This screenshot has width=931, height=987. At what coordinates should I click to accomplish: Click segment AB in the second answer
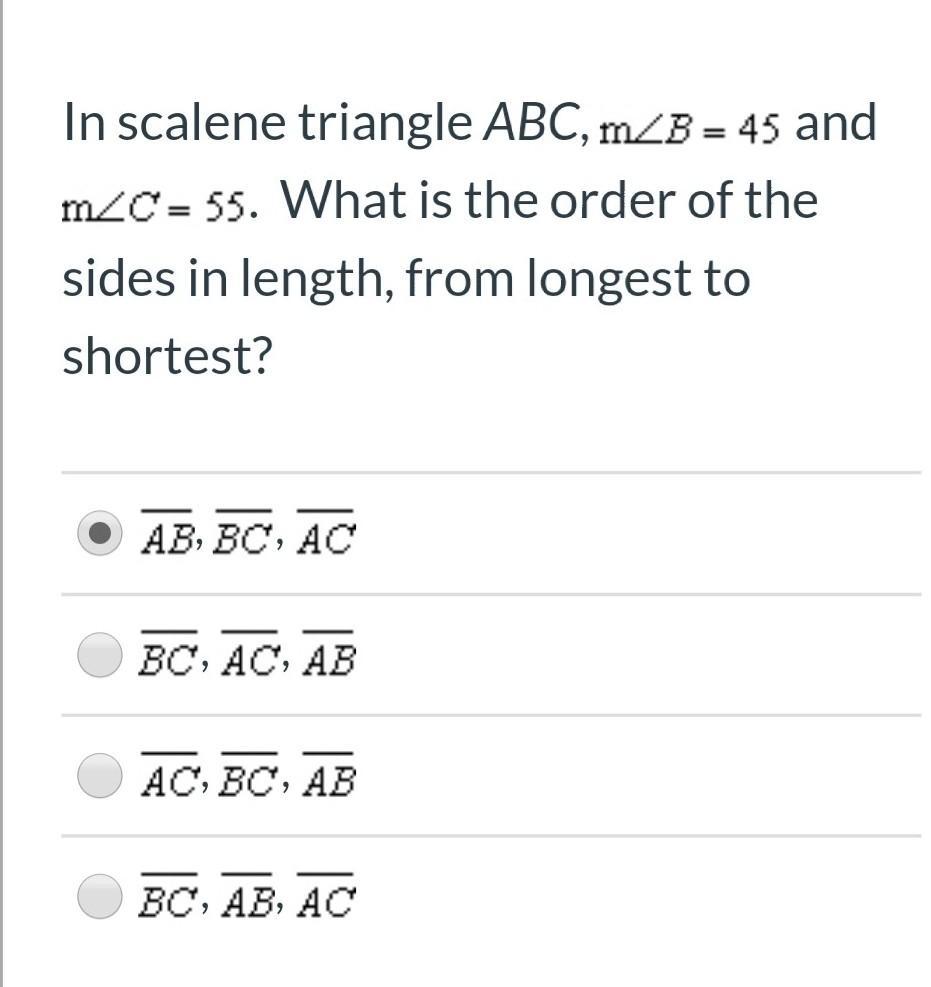(x=328, y=658)
